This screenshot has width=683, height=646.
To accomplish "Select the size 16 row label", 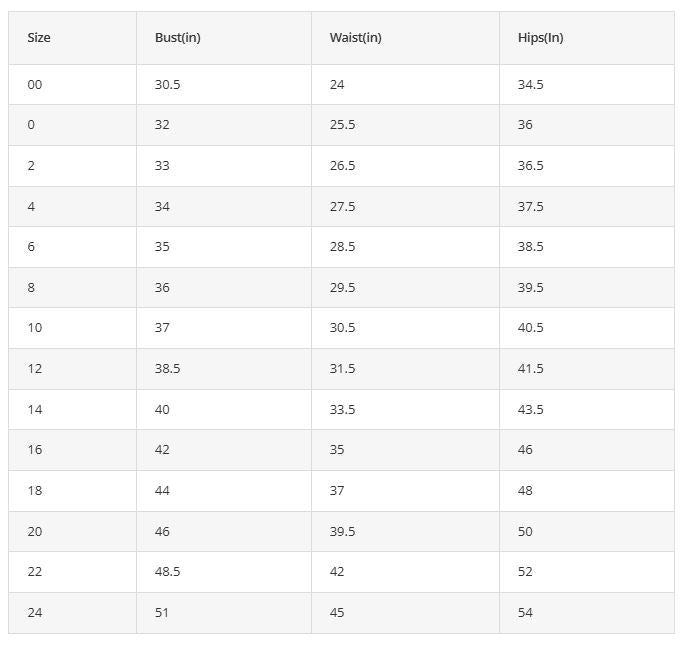I will coord(35,450).
